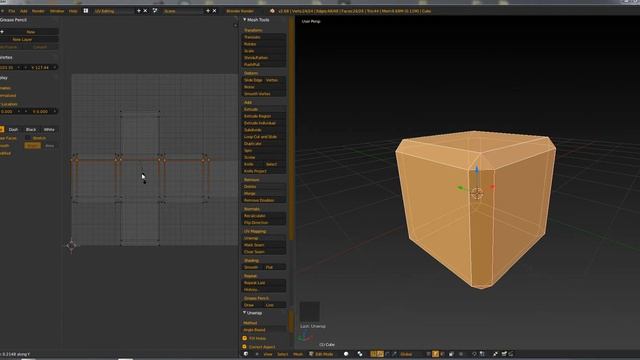Click the Grease Pencil New button
Viewport: 640px width, 360px height.
31,32
